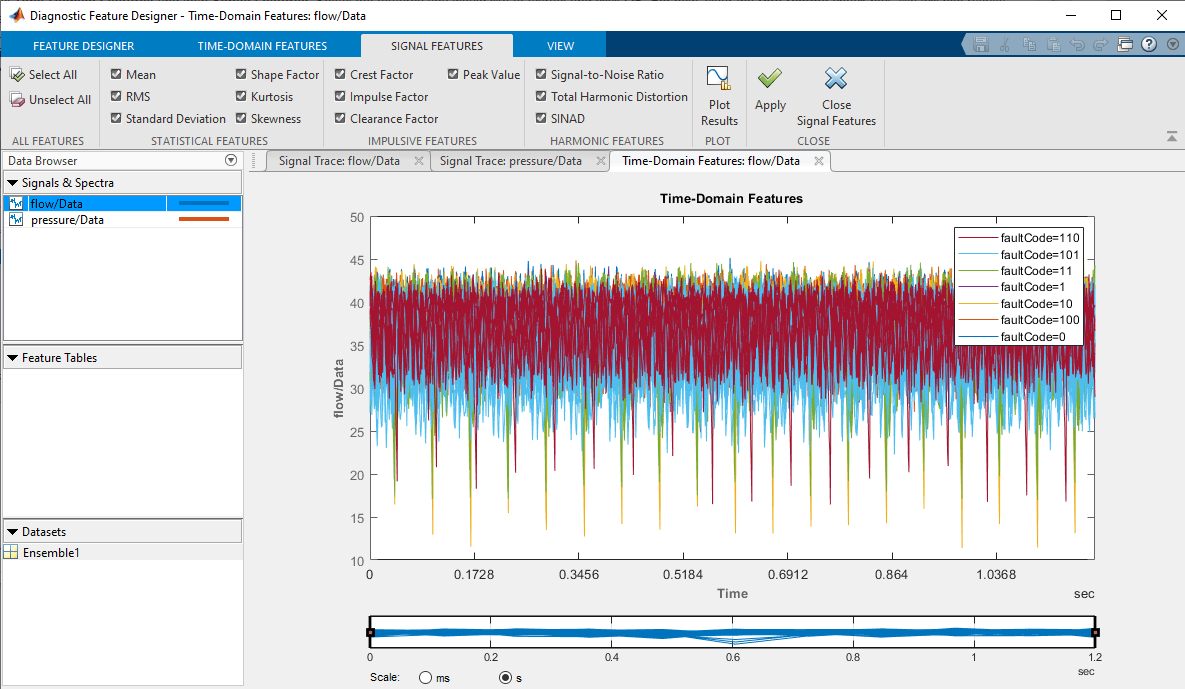
Task: Click the green Apply checkmark
Action: coord(769,79)
